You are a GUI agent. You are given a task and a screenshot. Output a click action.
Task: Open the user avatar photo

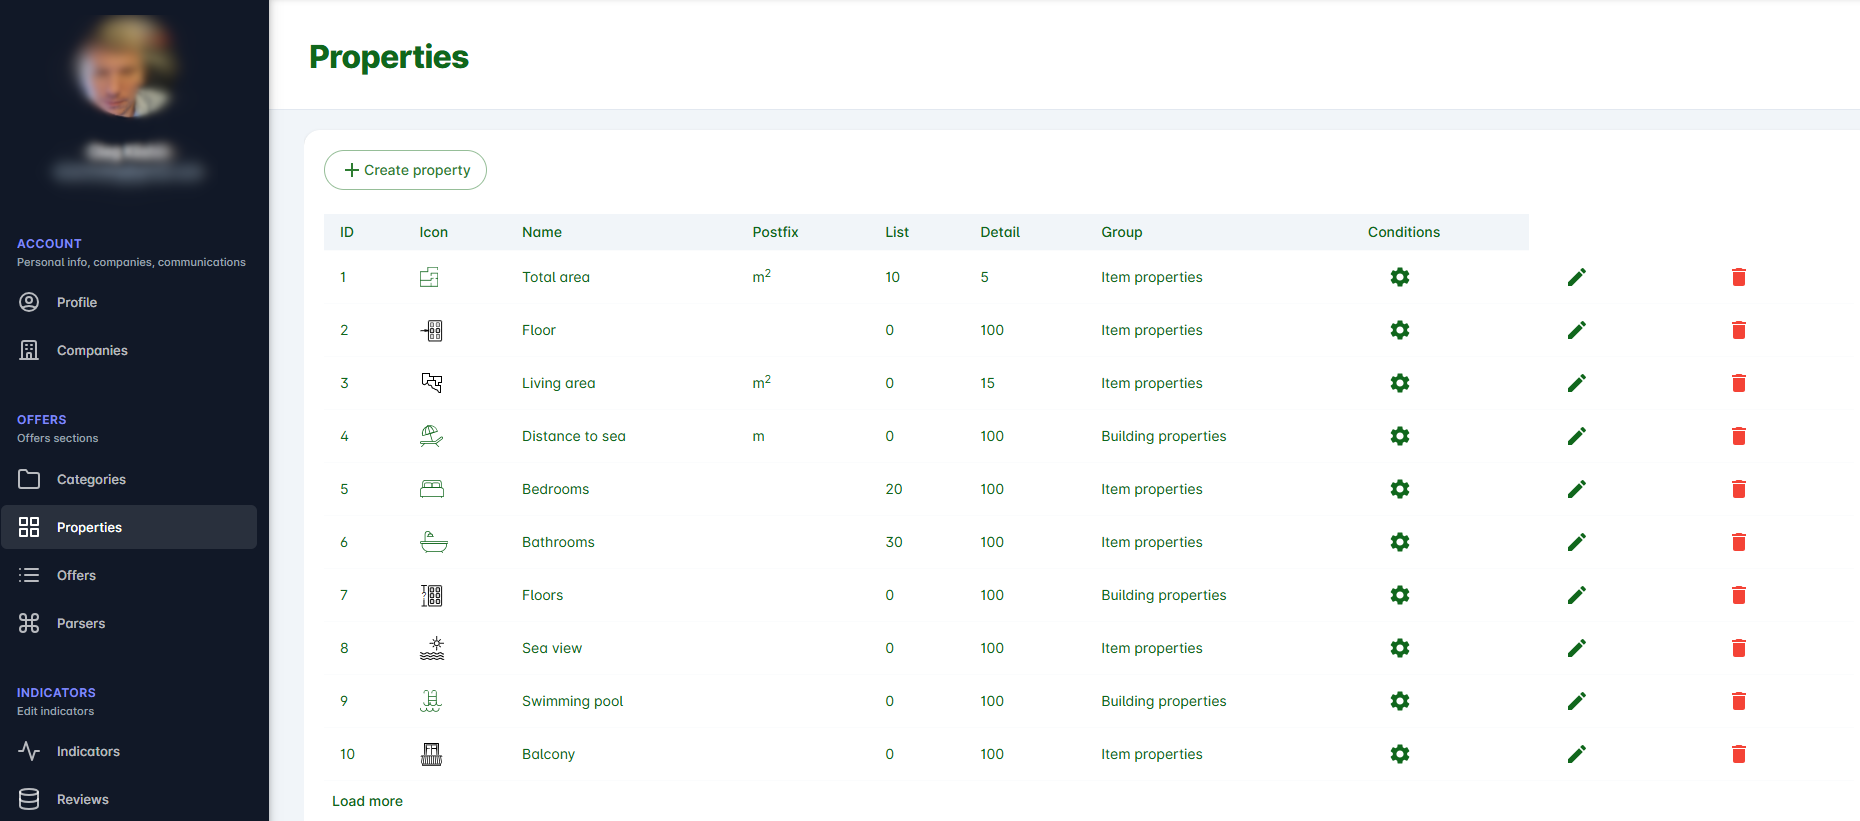tap(127, 68)
